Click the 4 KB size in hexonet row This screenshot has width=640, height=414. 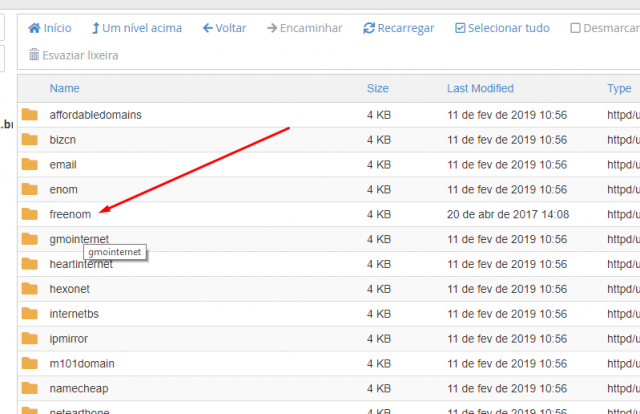[x=379, y=289]
